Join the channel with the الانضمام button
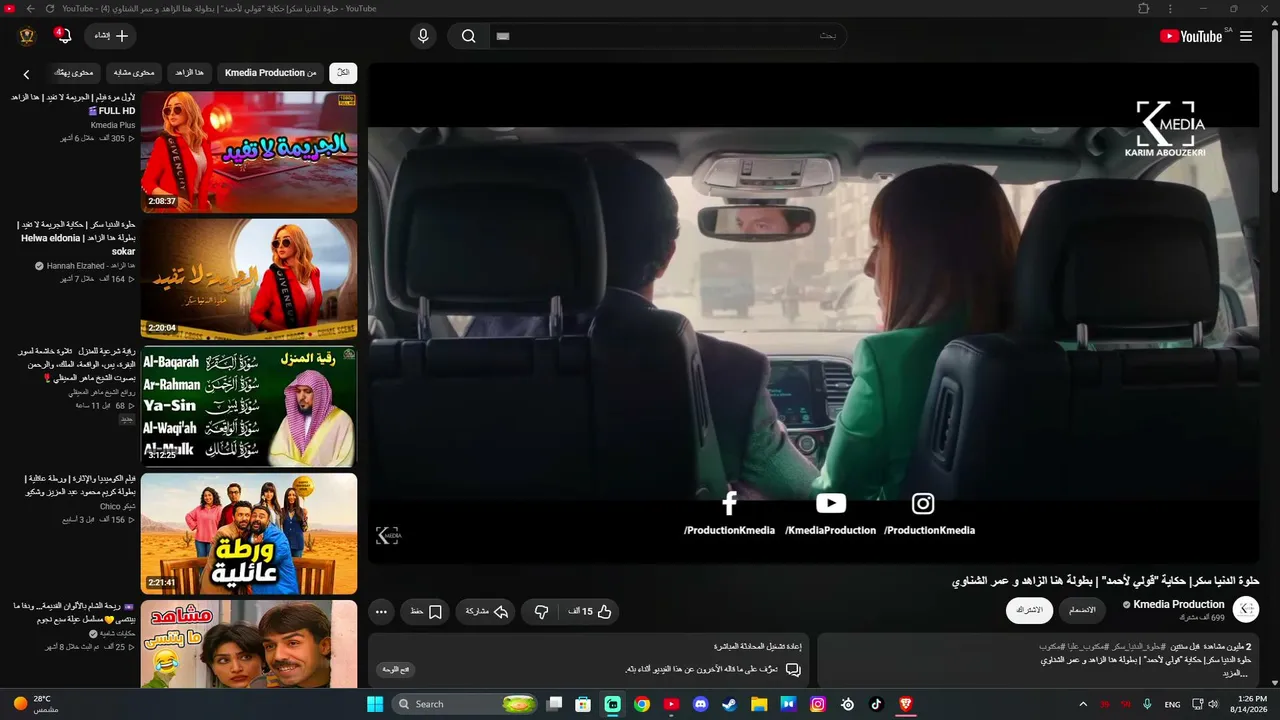The width and height of the screenshot is (1280, 720). pos(1082,610)
